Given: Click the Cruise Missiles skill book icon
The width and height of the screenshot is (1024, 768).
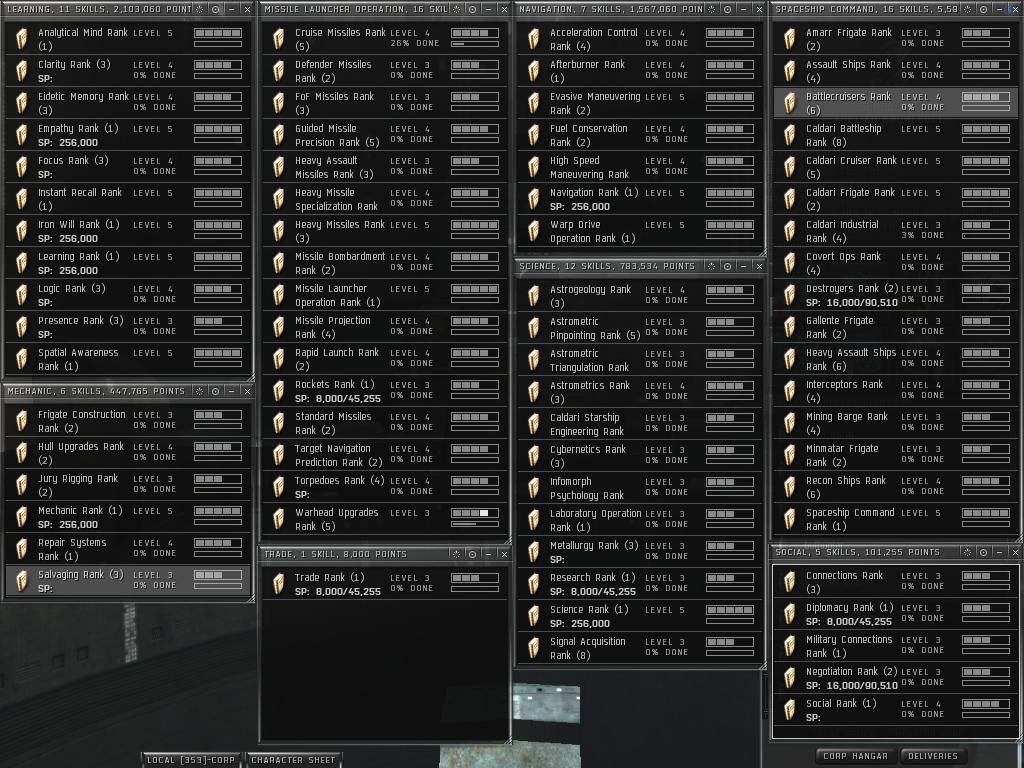Looking at the screenshot, I should click(279, 39).
